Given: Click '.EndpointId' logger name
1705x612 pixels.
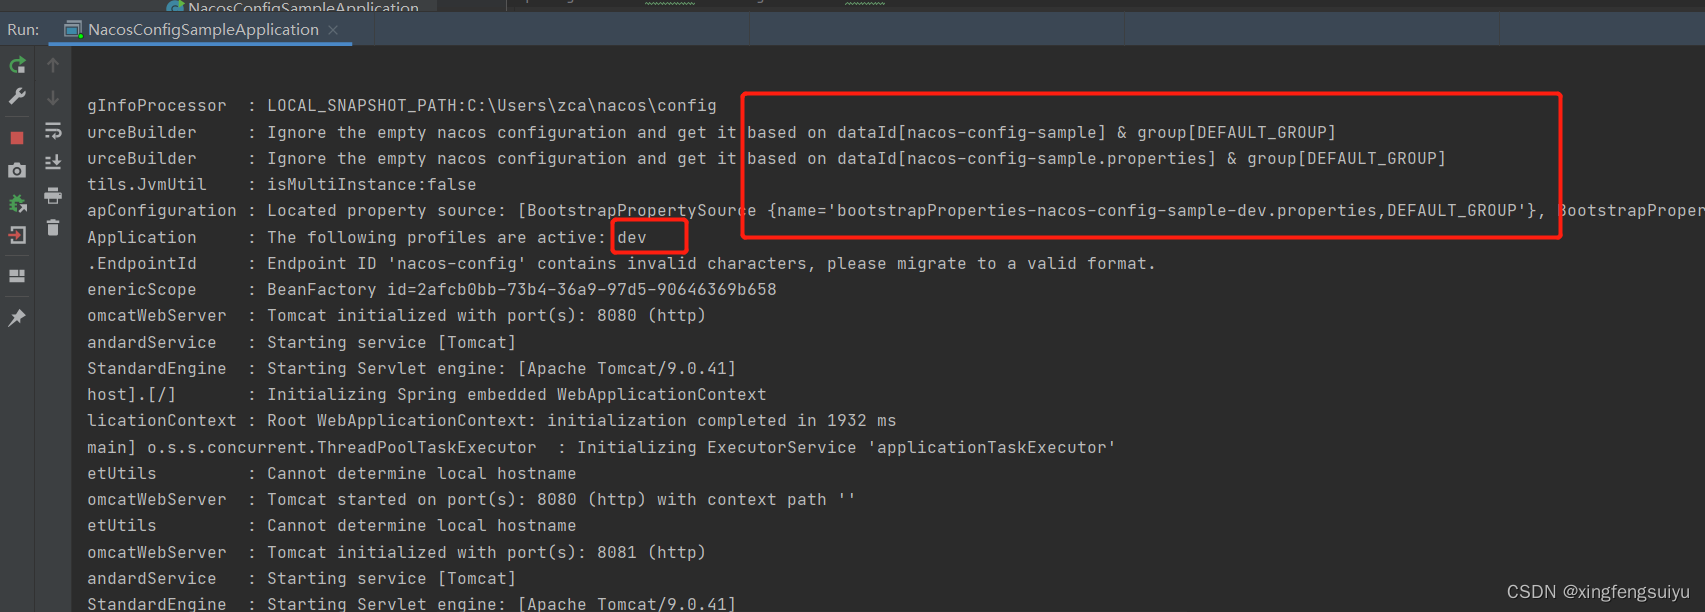Looking at the screenshot, I should pos(142,264).
